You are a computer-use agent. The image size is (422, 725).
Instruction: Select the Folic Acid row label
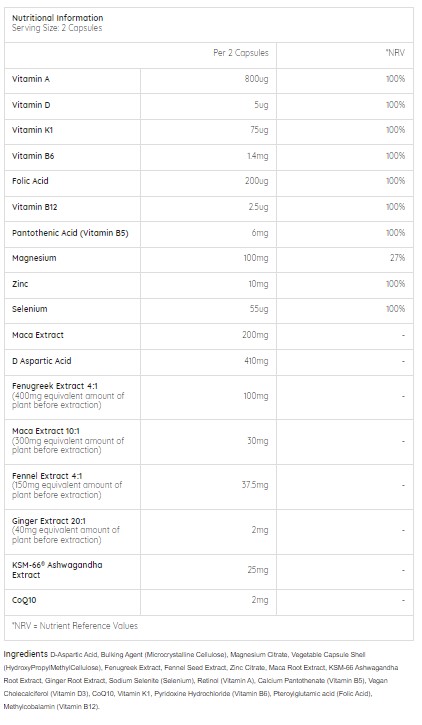coord(30,181)
